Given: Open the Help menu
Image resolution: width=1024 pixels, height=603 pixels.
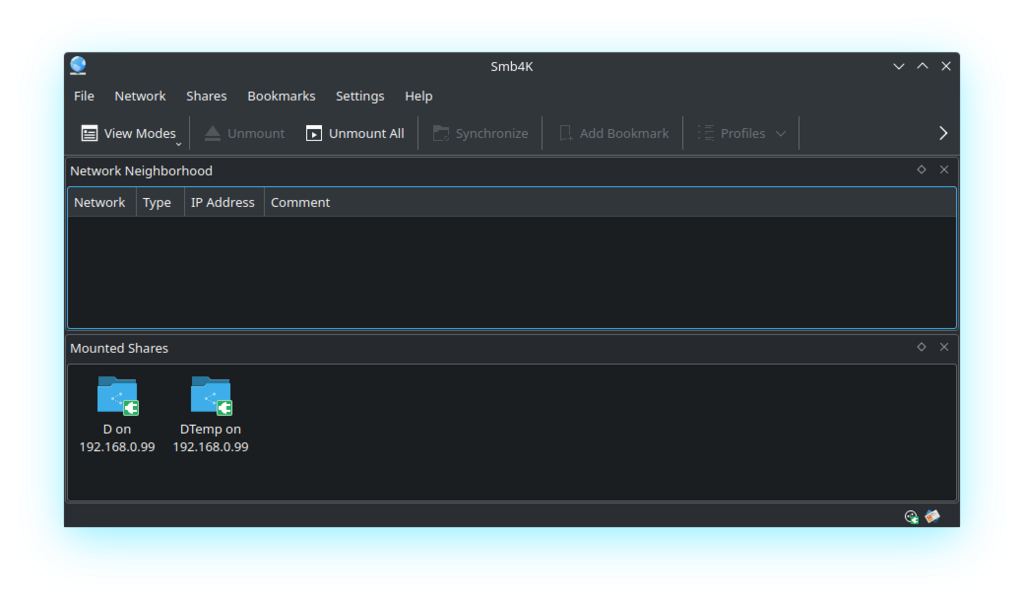Looking at the screenshot, I should pyautogui.click(x=419, y=96).
